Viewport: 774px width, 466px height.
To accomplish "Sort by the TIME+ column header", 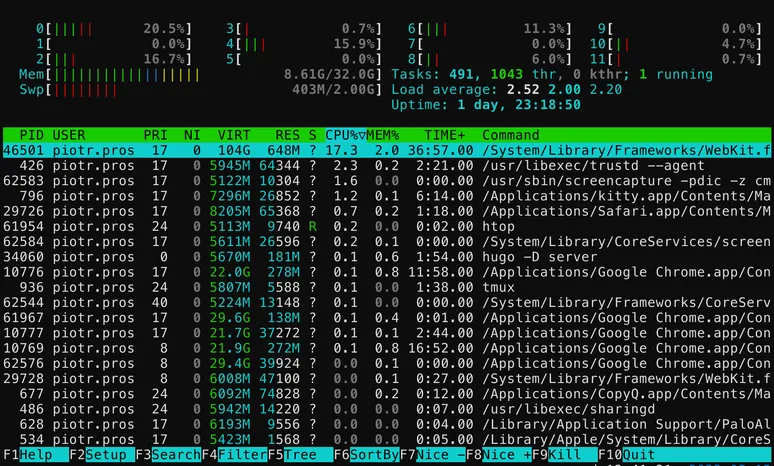I will 444,135.
